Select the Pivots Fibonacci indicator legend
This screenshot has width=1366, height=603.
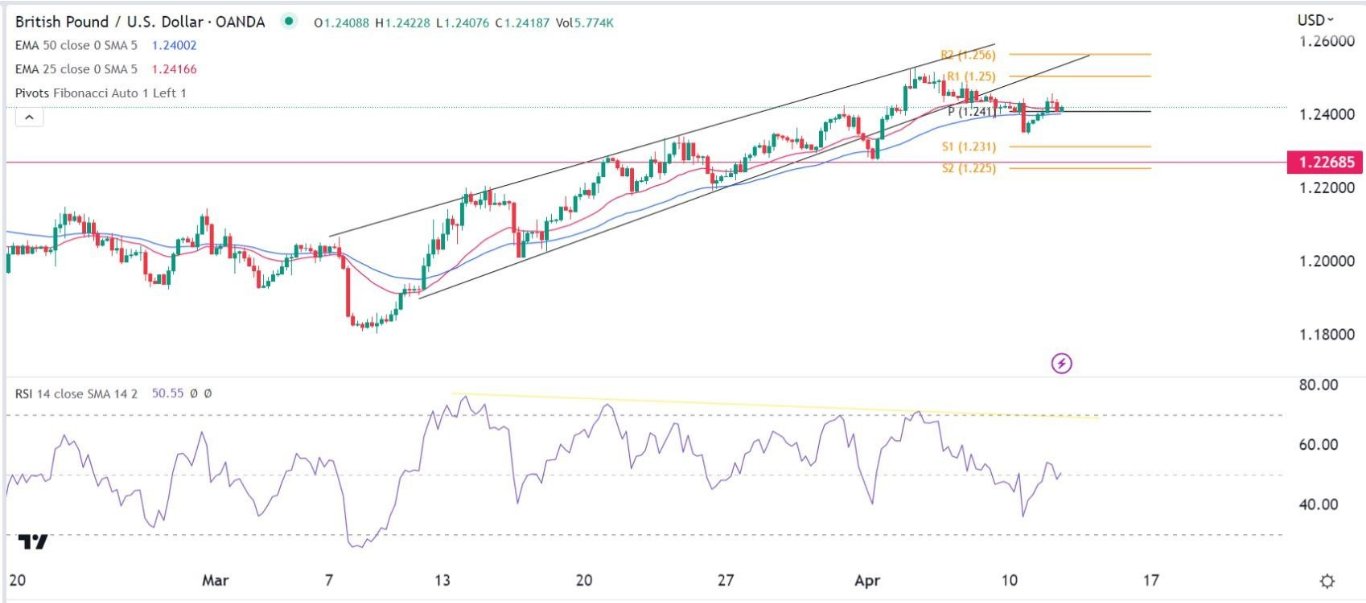point(101,93)
